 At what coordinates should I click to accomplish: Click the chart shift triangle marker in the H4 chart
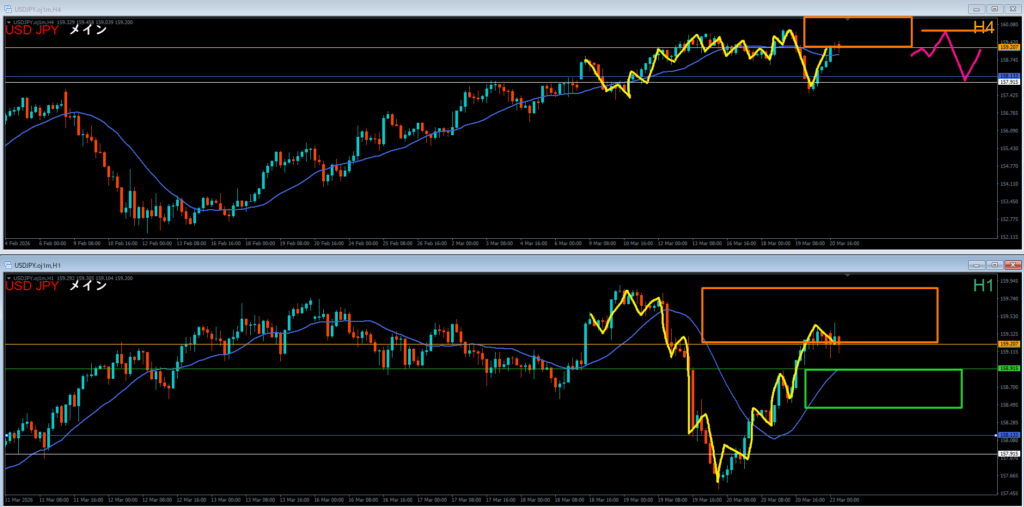848,20
